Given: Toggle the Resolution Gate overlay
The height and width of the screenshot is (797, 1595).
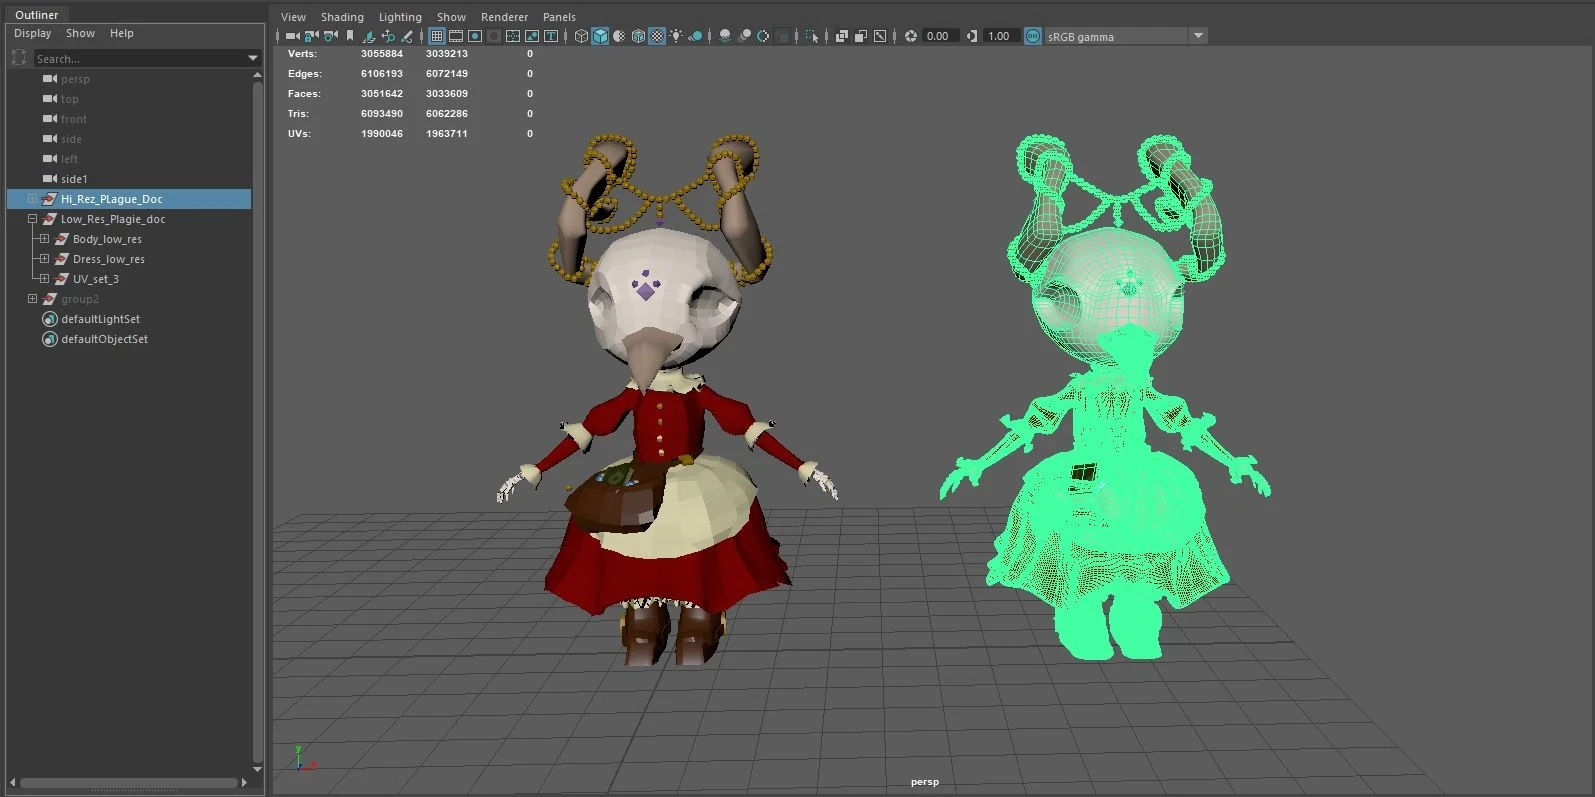Looking at the screenshot, I should point(475,36).
